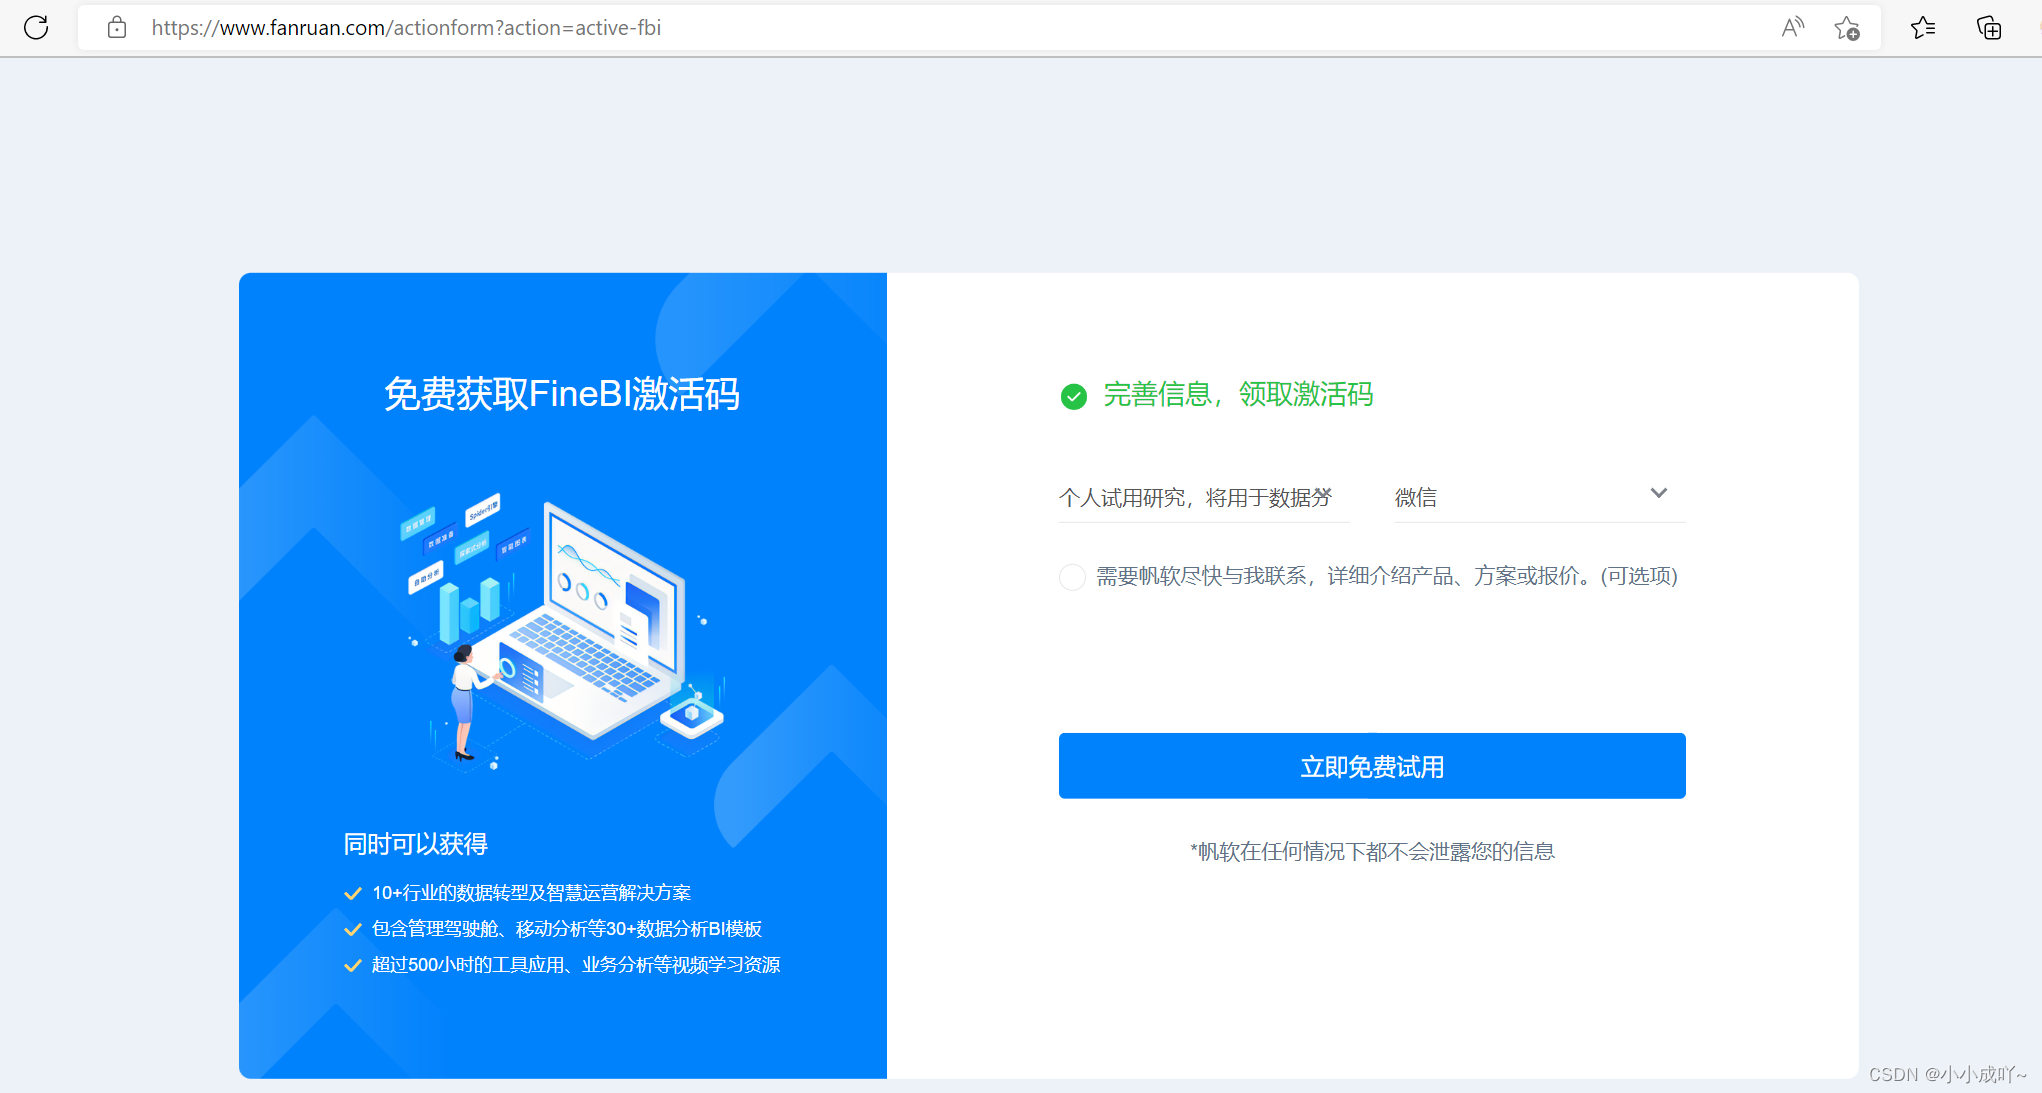Image resolution: width=2042 pixels, height=1093 pixels.
Task: Toggle the optional contact request circle
Action: tap(1071, 577)
